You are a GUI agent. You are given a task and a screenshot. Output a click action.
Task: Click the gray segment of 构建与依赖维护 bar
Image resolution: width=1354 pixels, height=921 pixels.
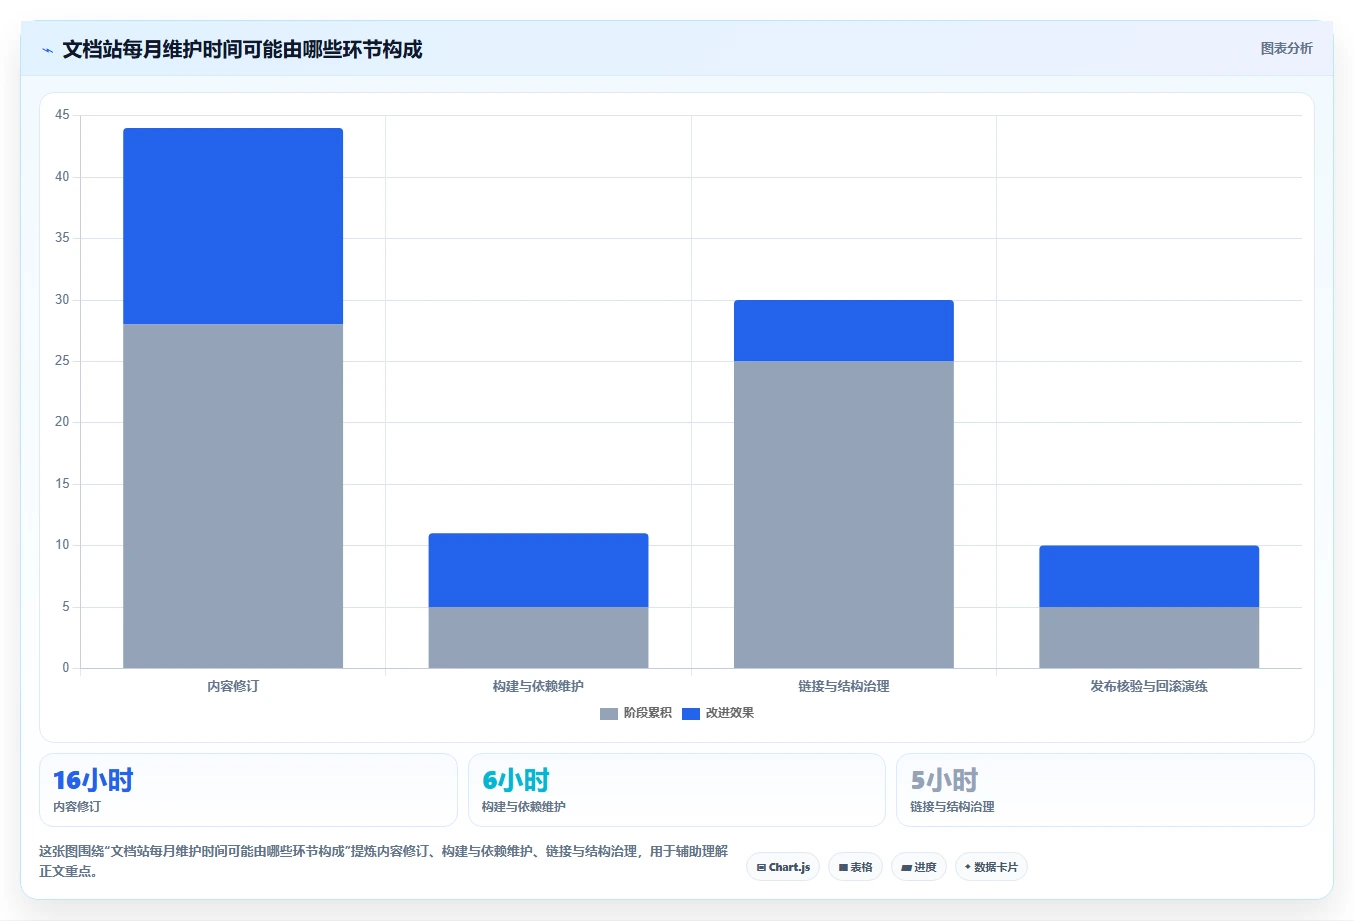click(538, 637)
